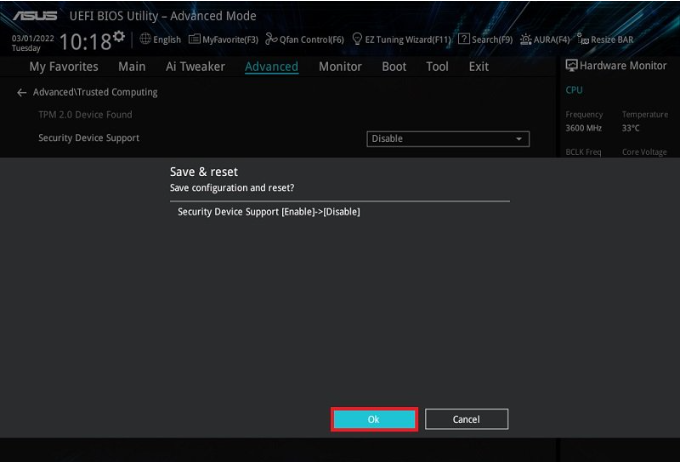Click the Resize BAR icon

(583, 39)
